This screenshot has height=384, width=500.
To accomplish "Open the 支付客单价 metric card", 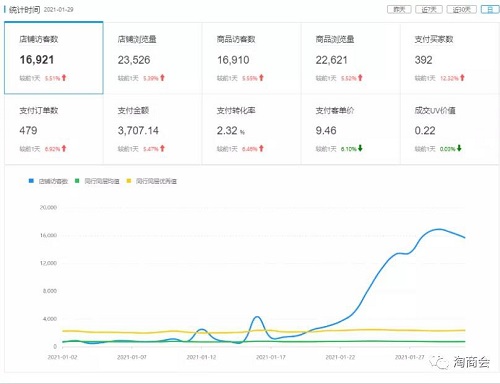I will (x=350, y=129).
